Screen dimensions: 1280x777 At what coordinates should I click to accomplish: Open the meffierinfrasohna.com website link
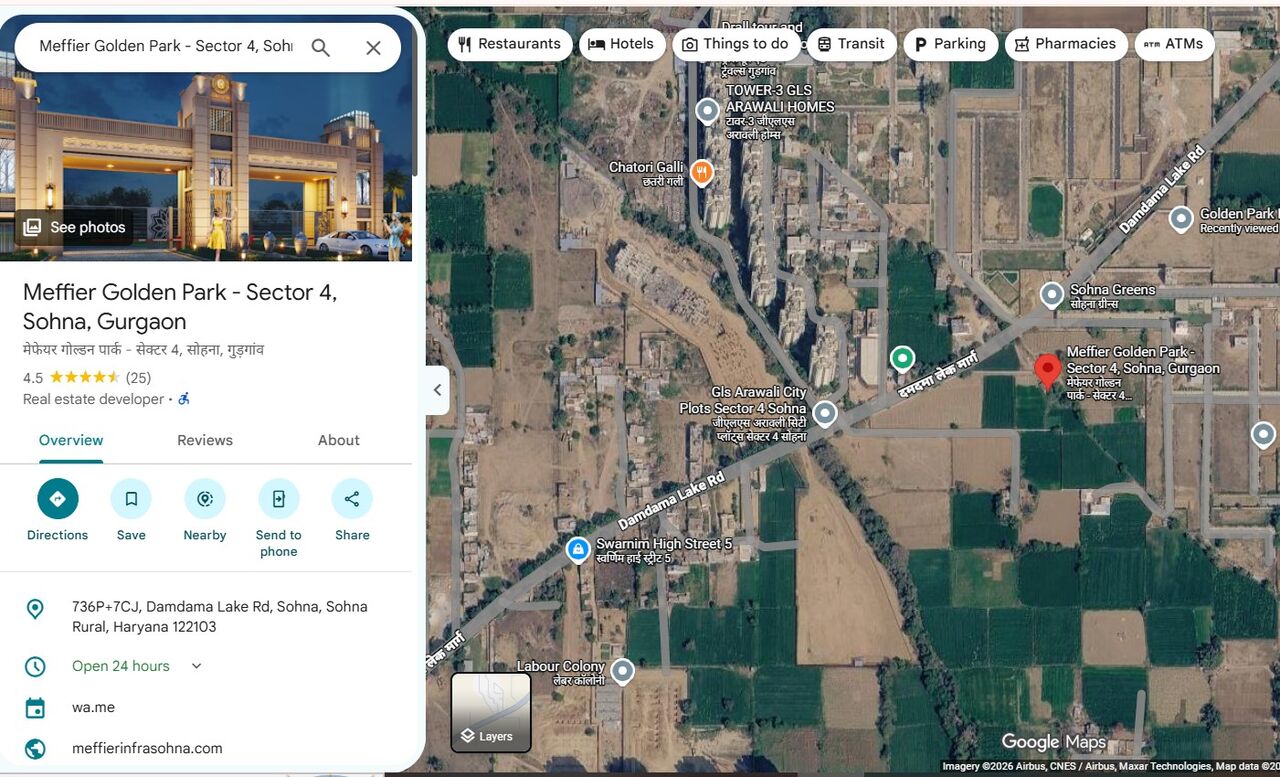tap(147, 748)
